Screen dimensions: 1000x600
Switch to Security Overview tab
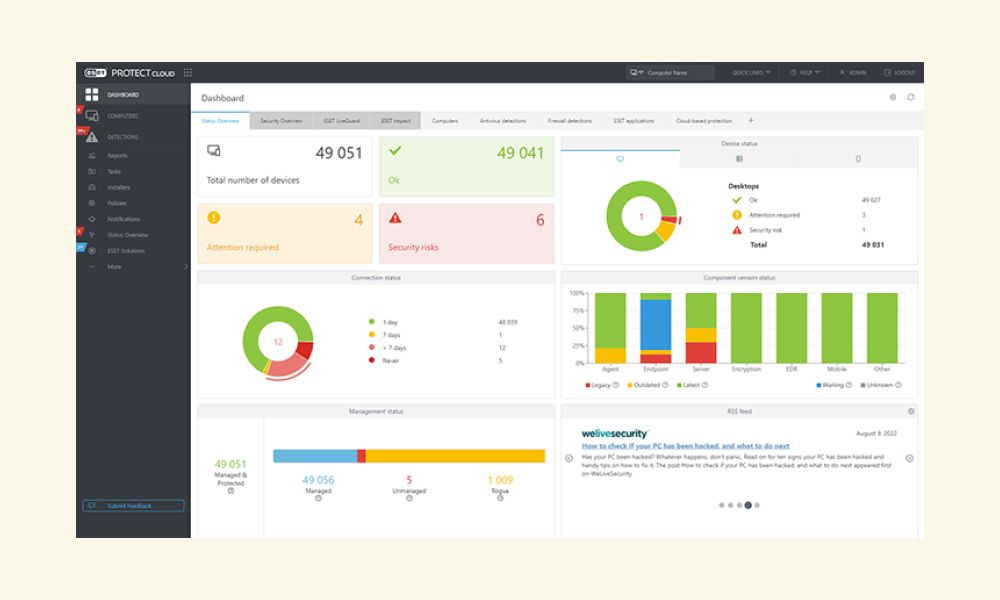click(x=281, y=121)
